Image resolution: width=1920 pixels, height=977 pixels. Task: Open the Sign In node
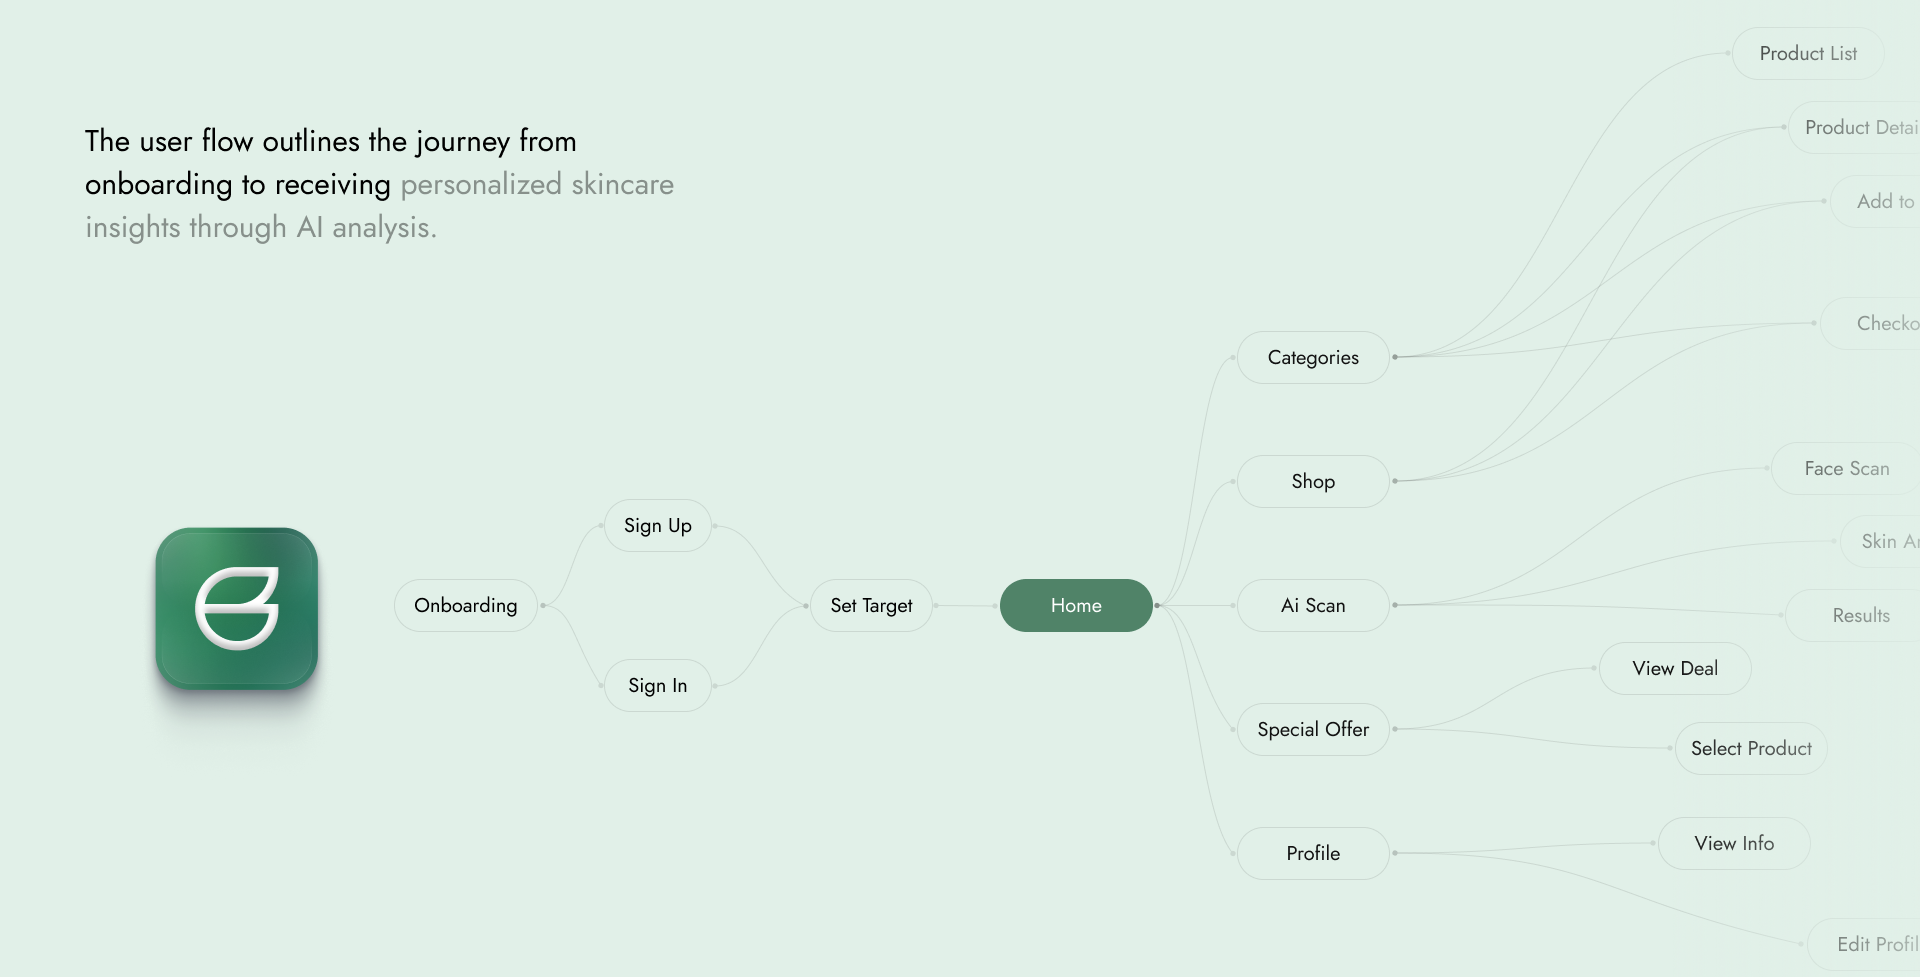[x=658, y=685]
